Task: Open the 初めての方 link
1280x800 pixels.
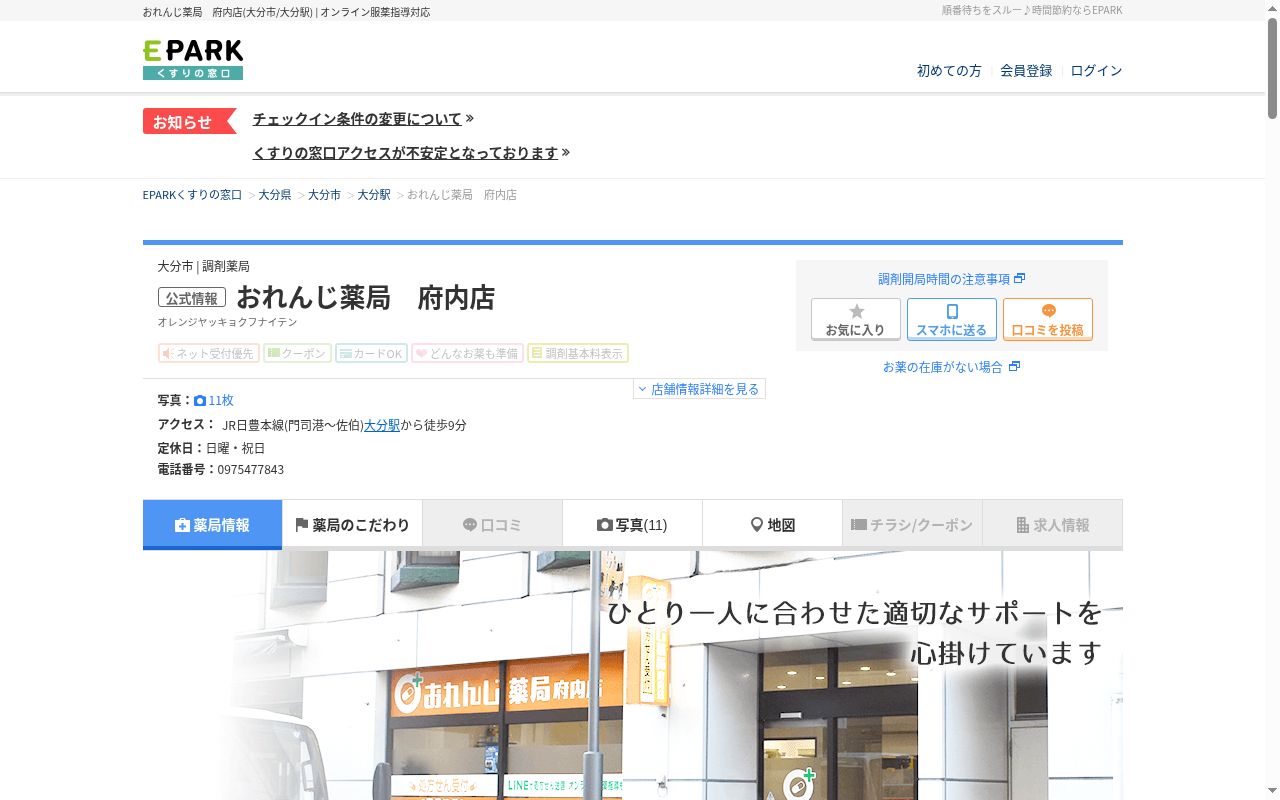Action: coord(949,71)
